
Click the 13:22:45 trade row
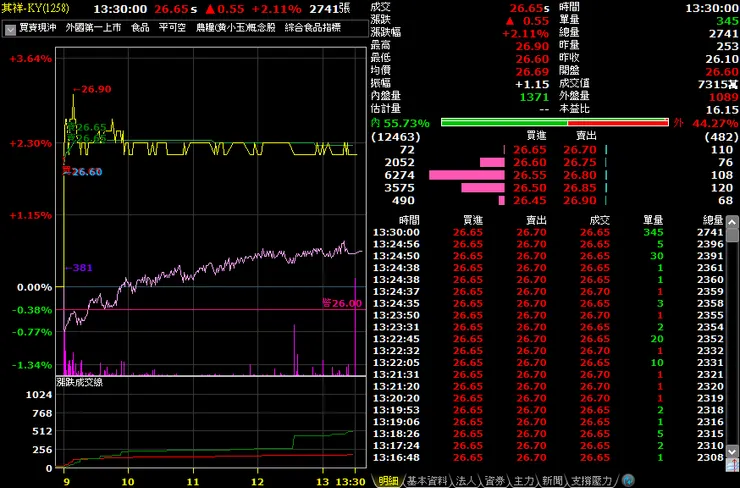point(548,339)
